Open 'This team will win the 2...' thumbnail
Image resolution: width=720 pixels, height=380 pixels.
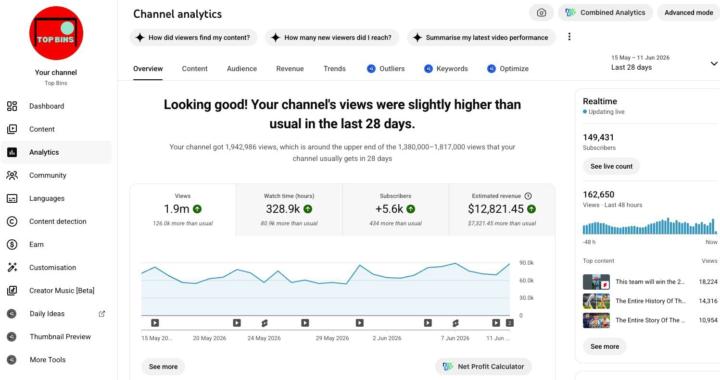pyautogui.click(x=596, y=282)
